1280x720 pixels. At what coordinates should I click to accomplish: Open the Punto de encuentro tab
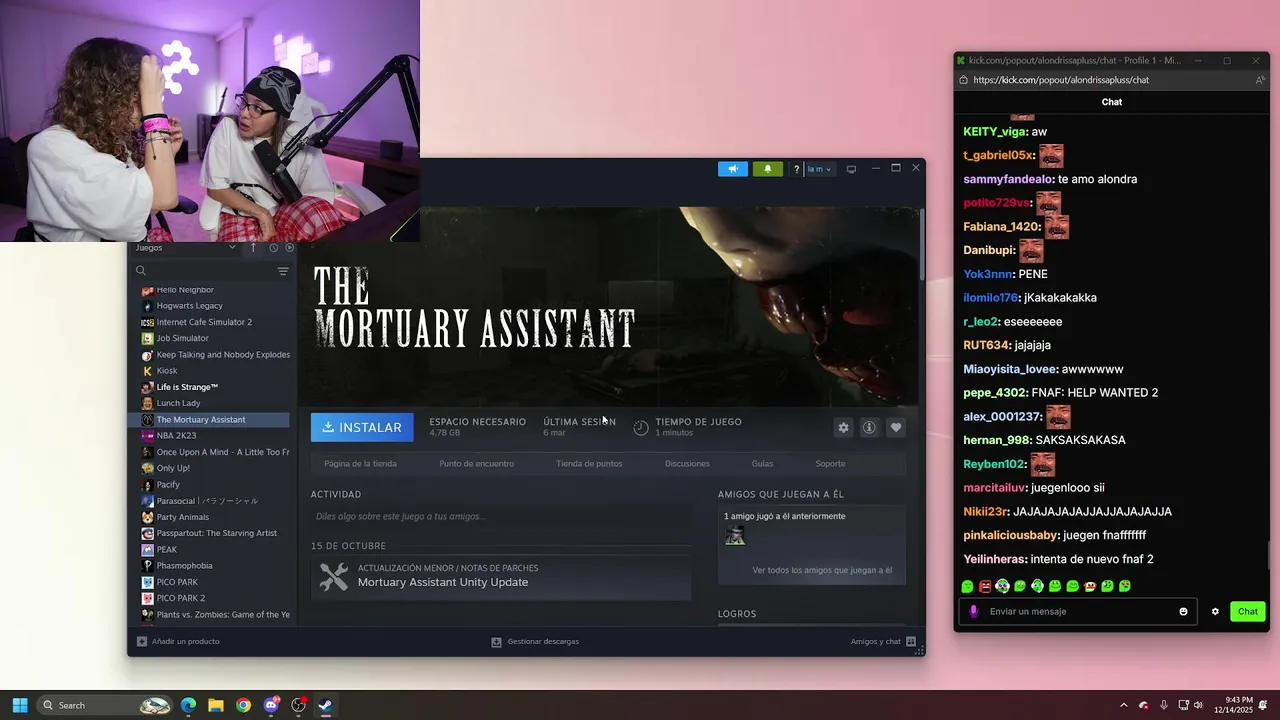[x=476, y=464]
